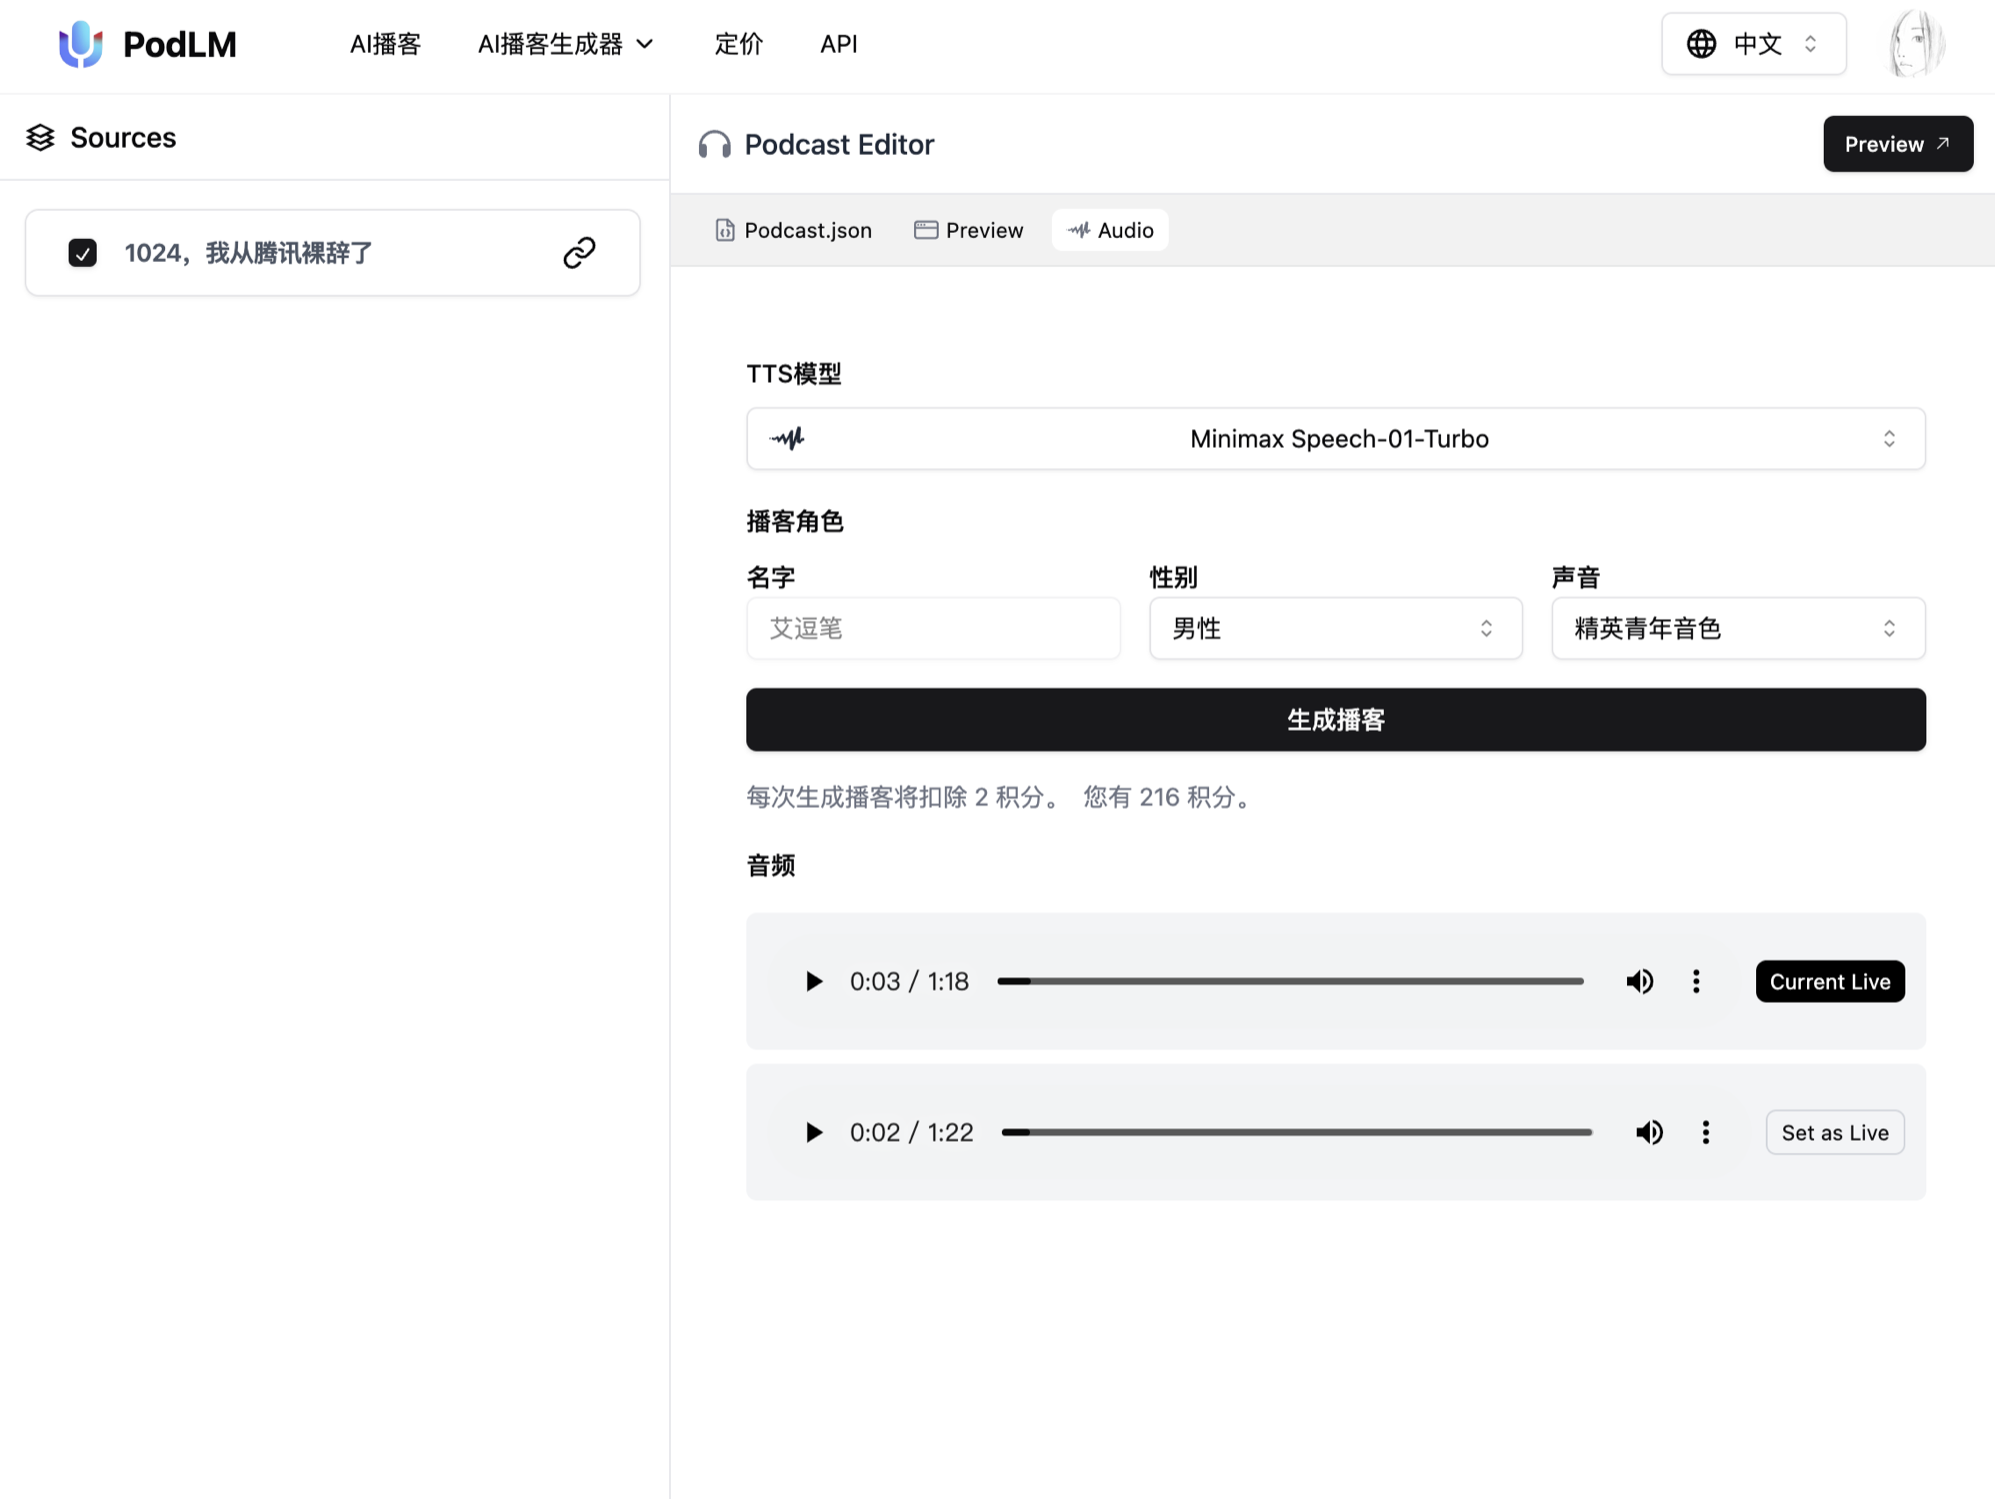Open the 中文 language selector
The image size is (1995, 1499).
1753,44
